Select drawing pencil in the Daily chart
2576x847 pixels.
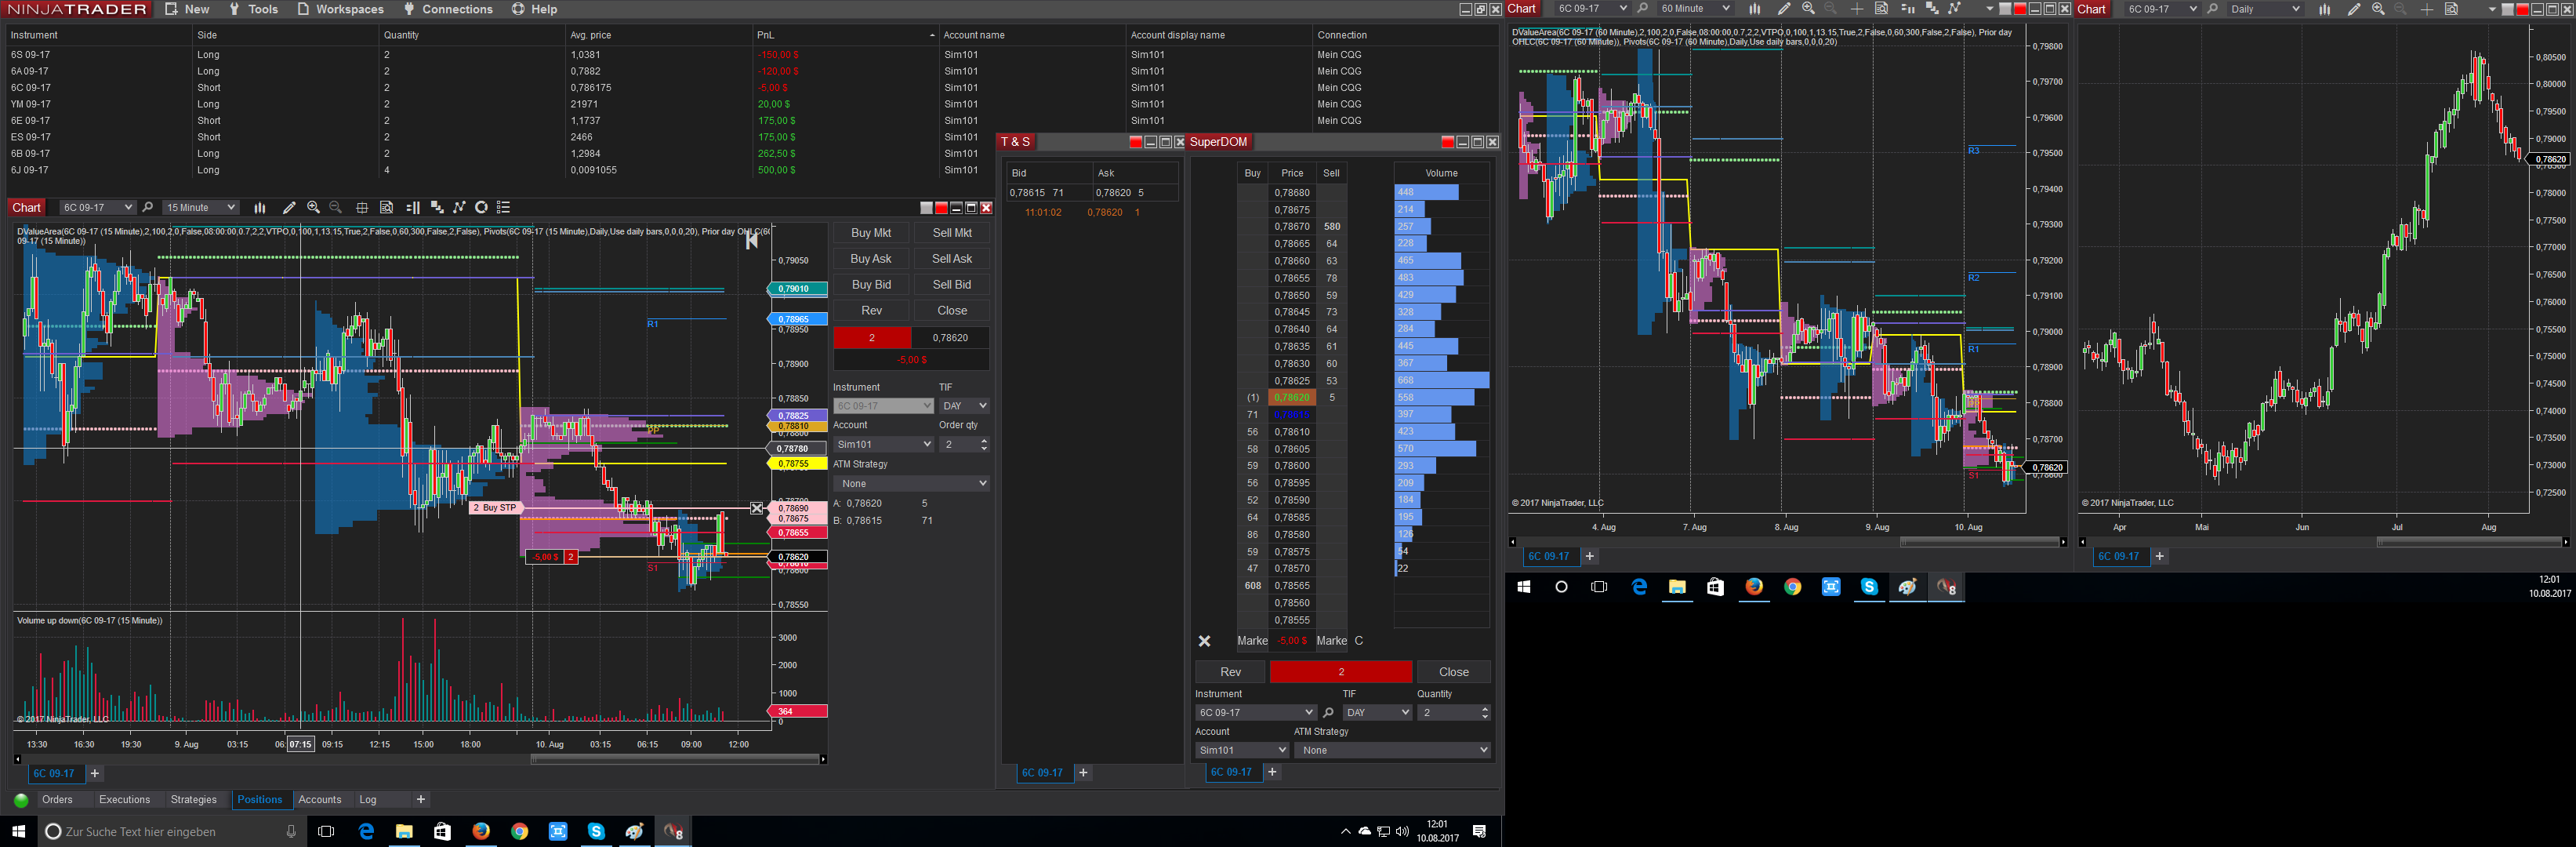point(2354,9)
